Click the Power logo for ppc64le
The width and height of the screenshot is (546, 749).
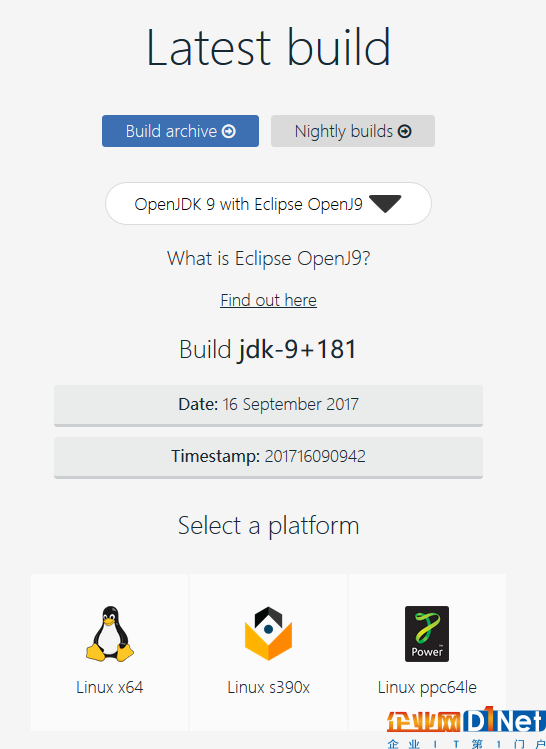(427, 634)
